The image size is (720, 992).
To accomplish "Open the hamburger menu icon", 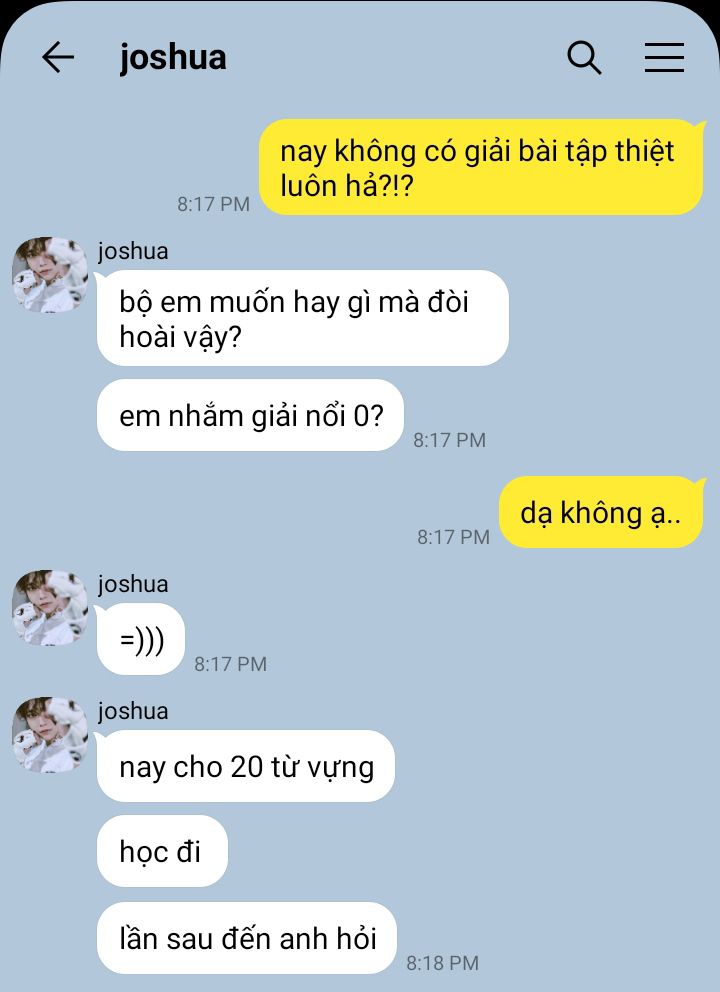I will coord(664,58).
